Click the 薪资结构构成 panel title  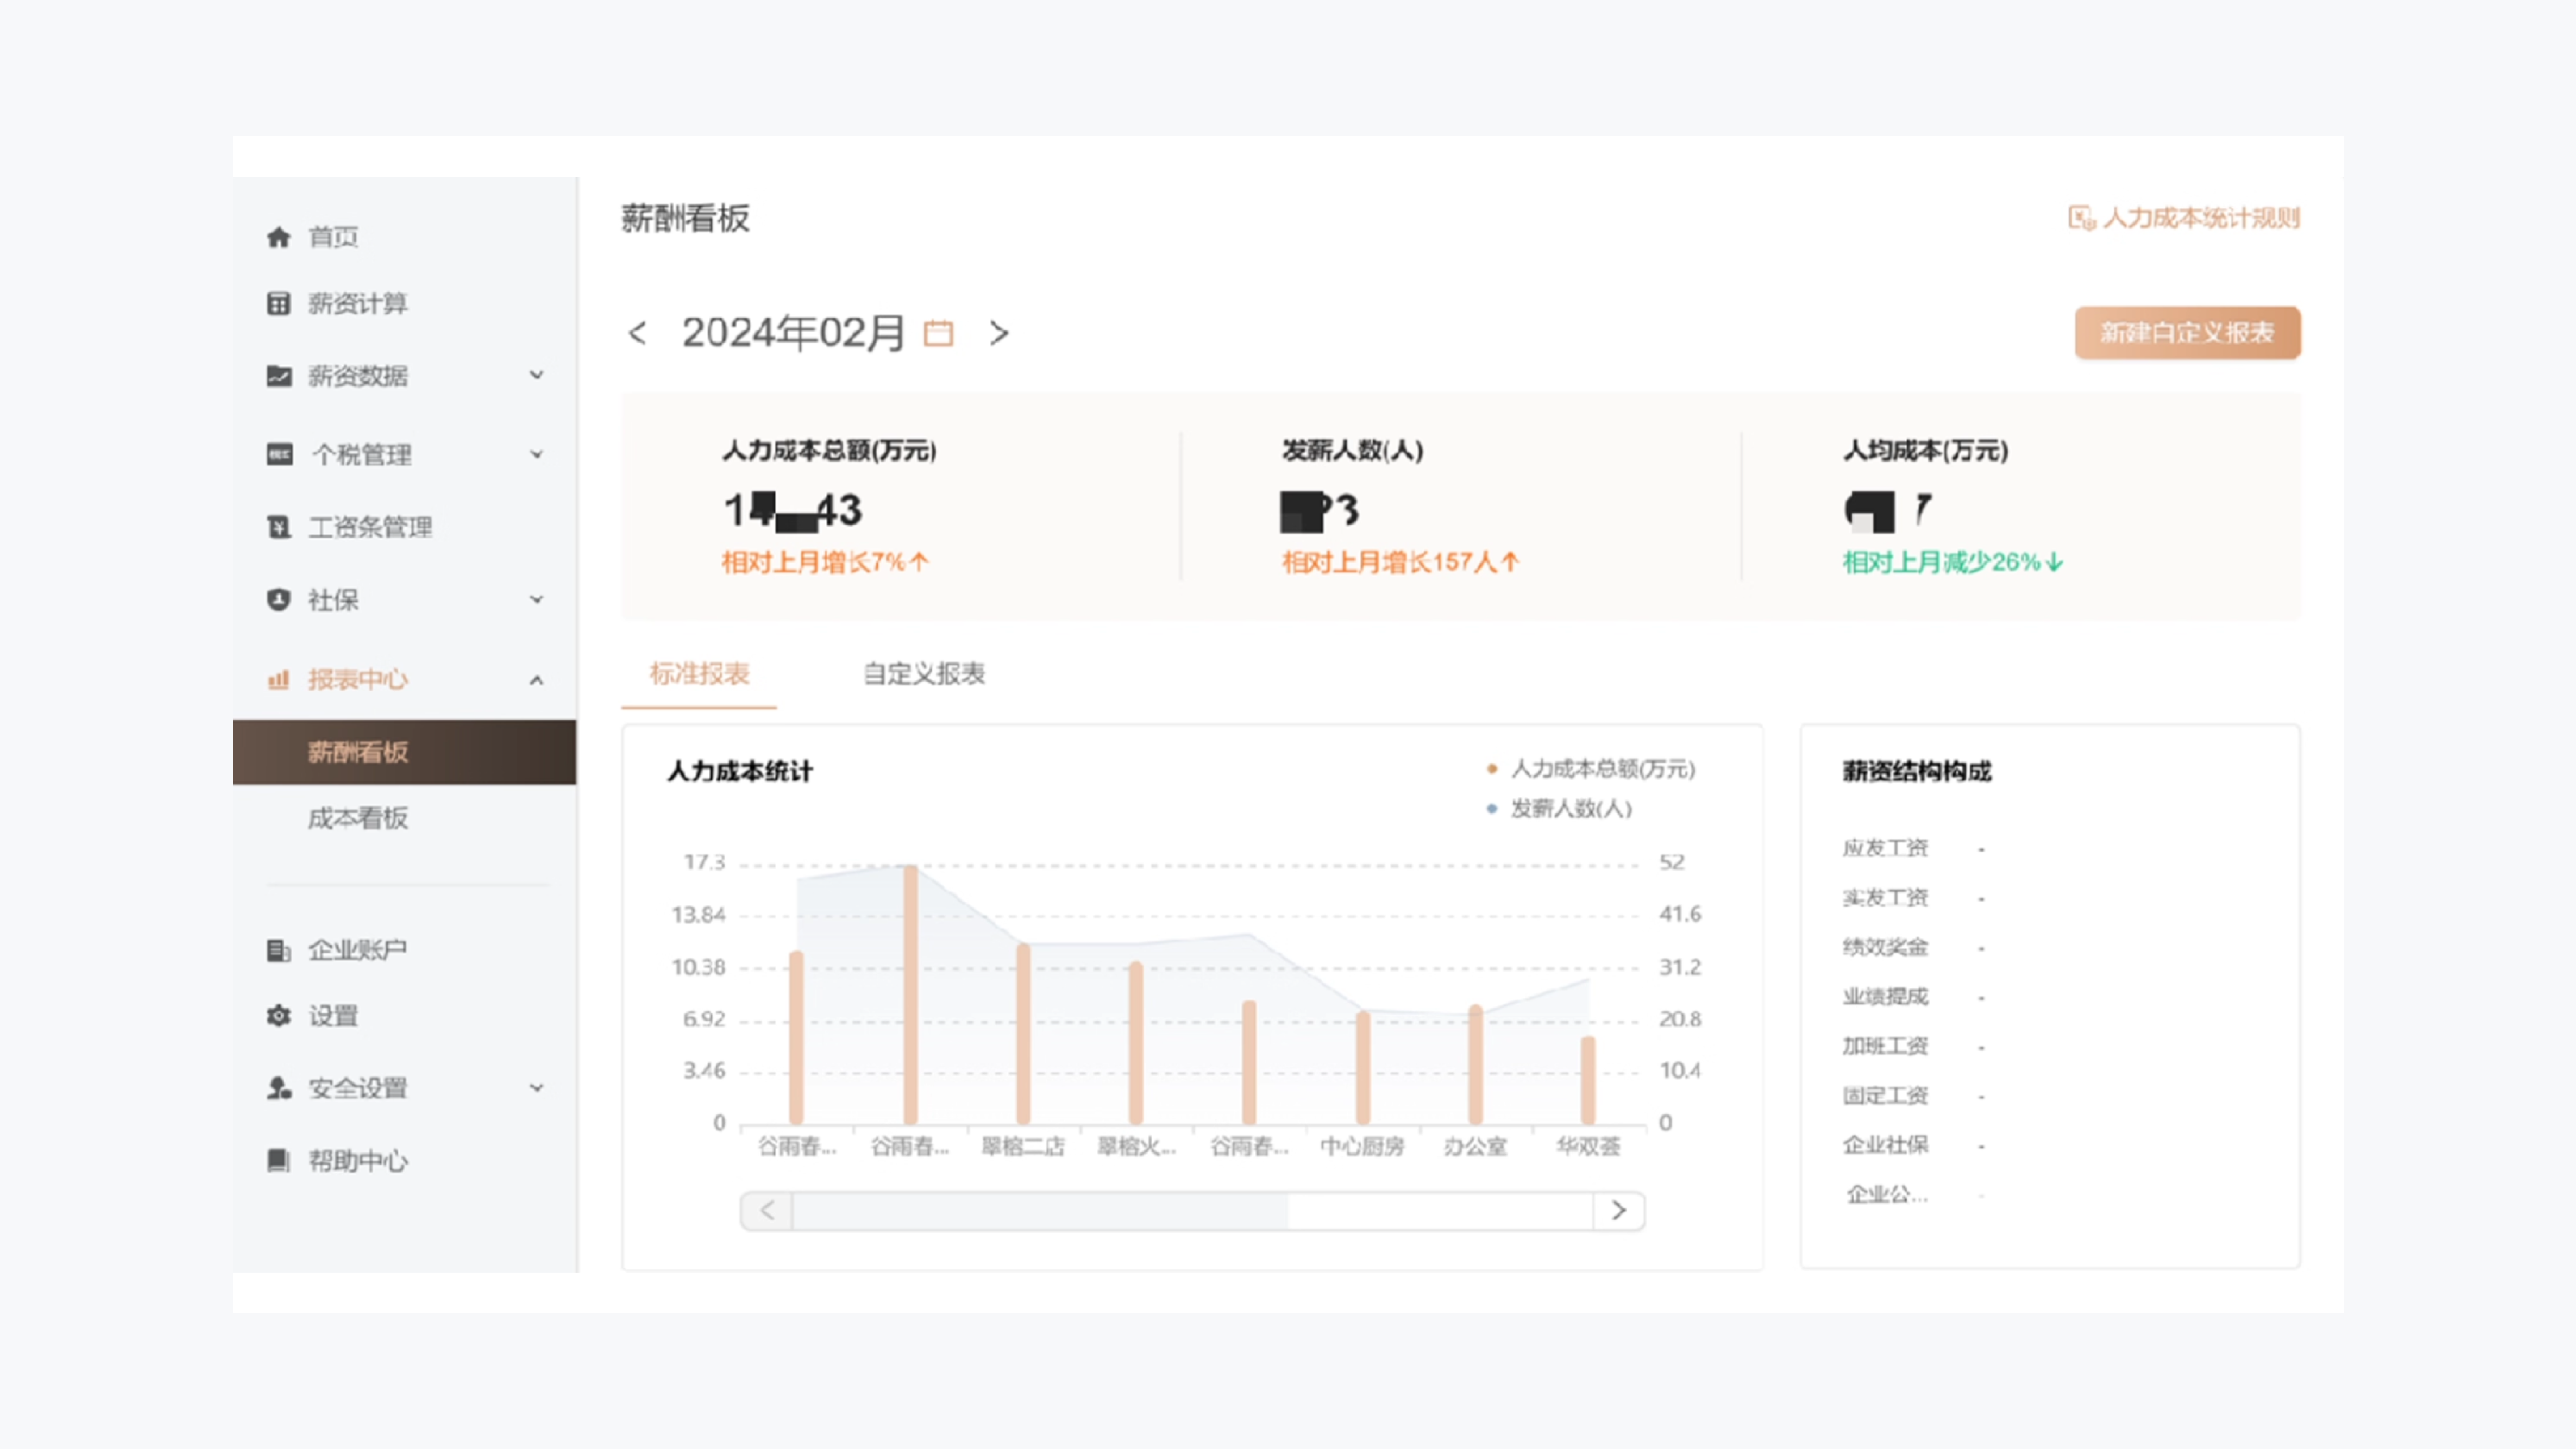1917,772
